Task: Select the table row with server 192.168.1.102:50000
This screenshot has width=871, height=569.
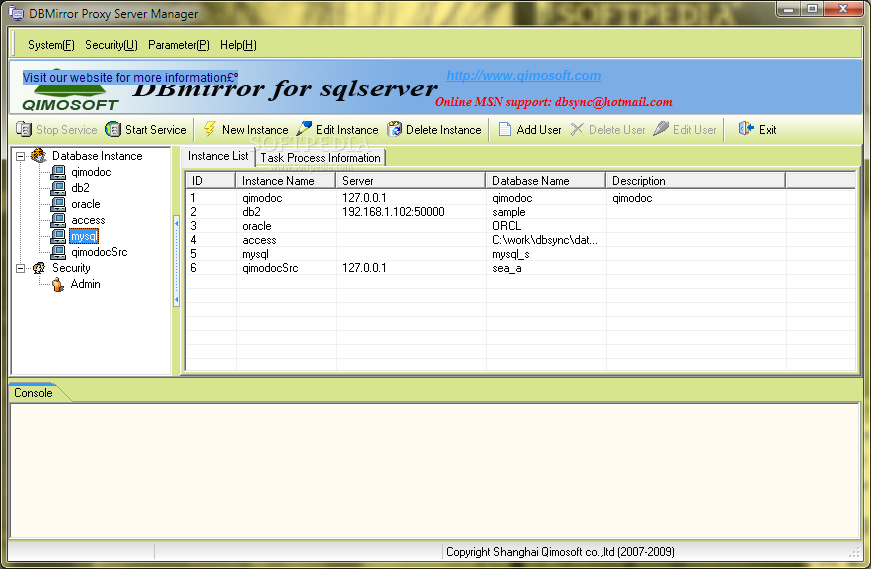Action: [x=520, y=212]
